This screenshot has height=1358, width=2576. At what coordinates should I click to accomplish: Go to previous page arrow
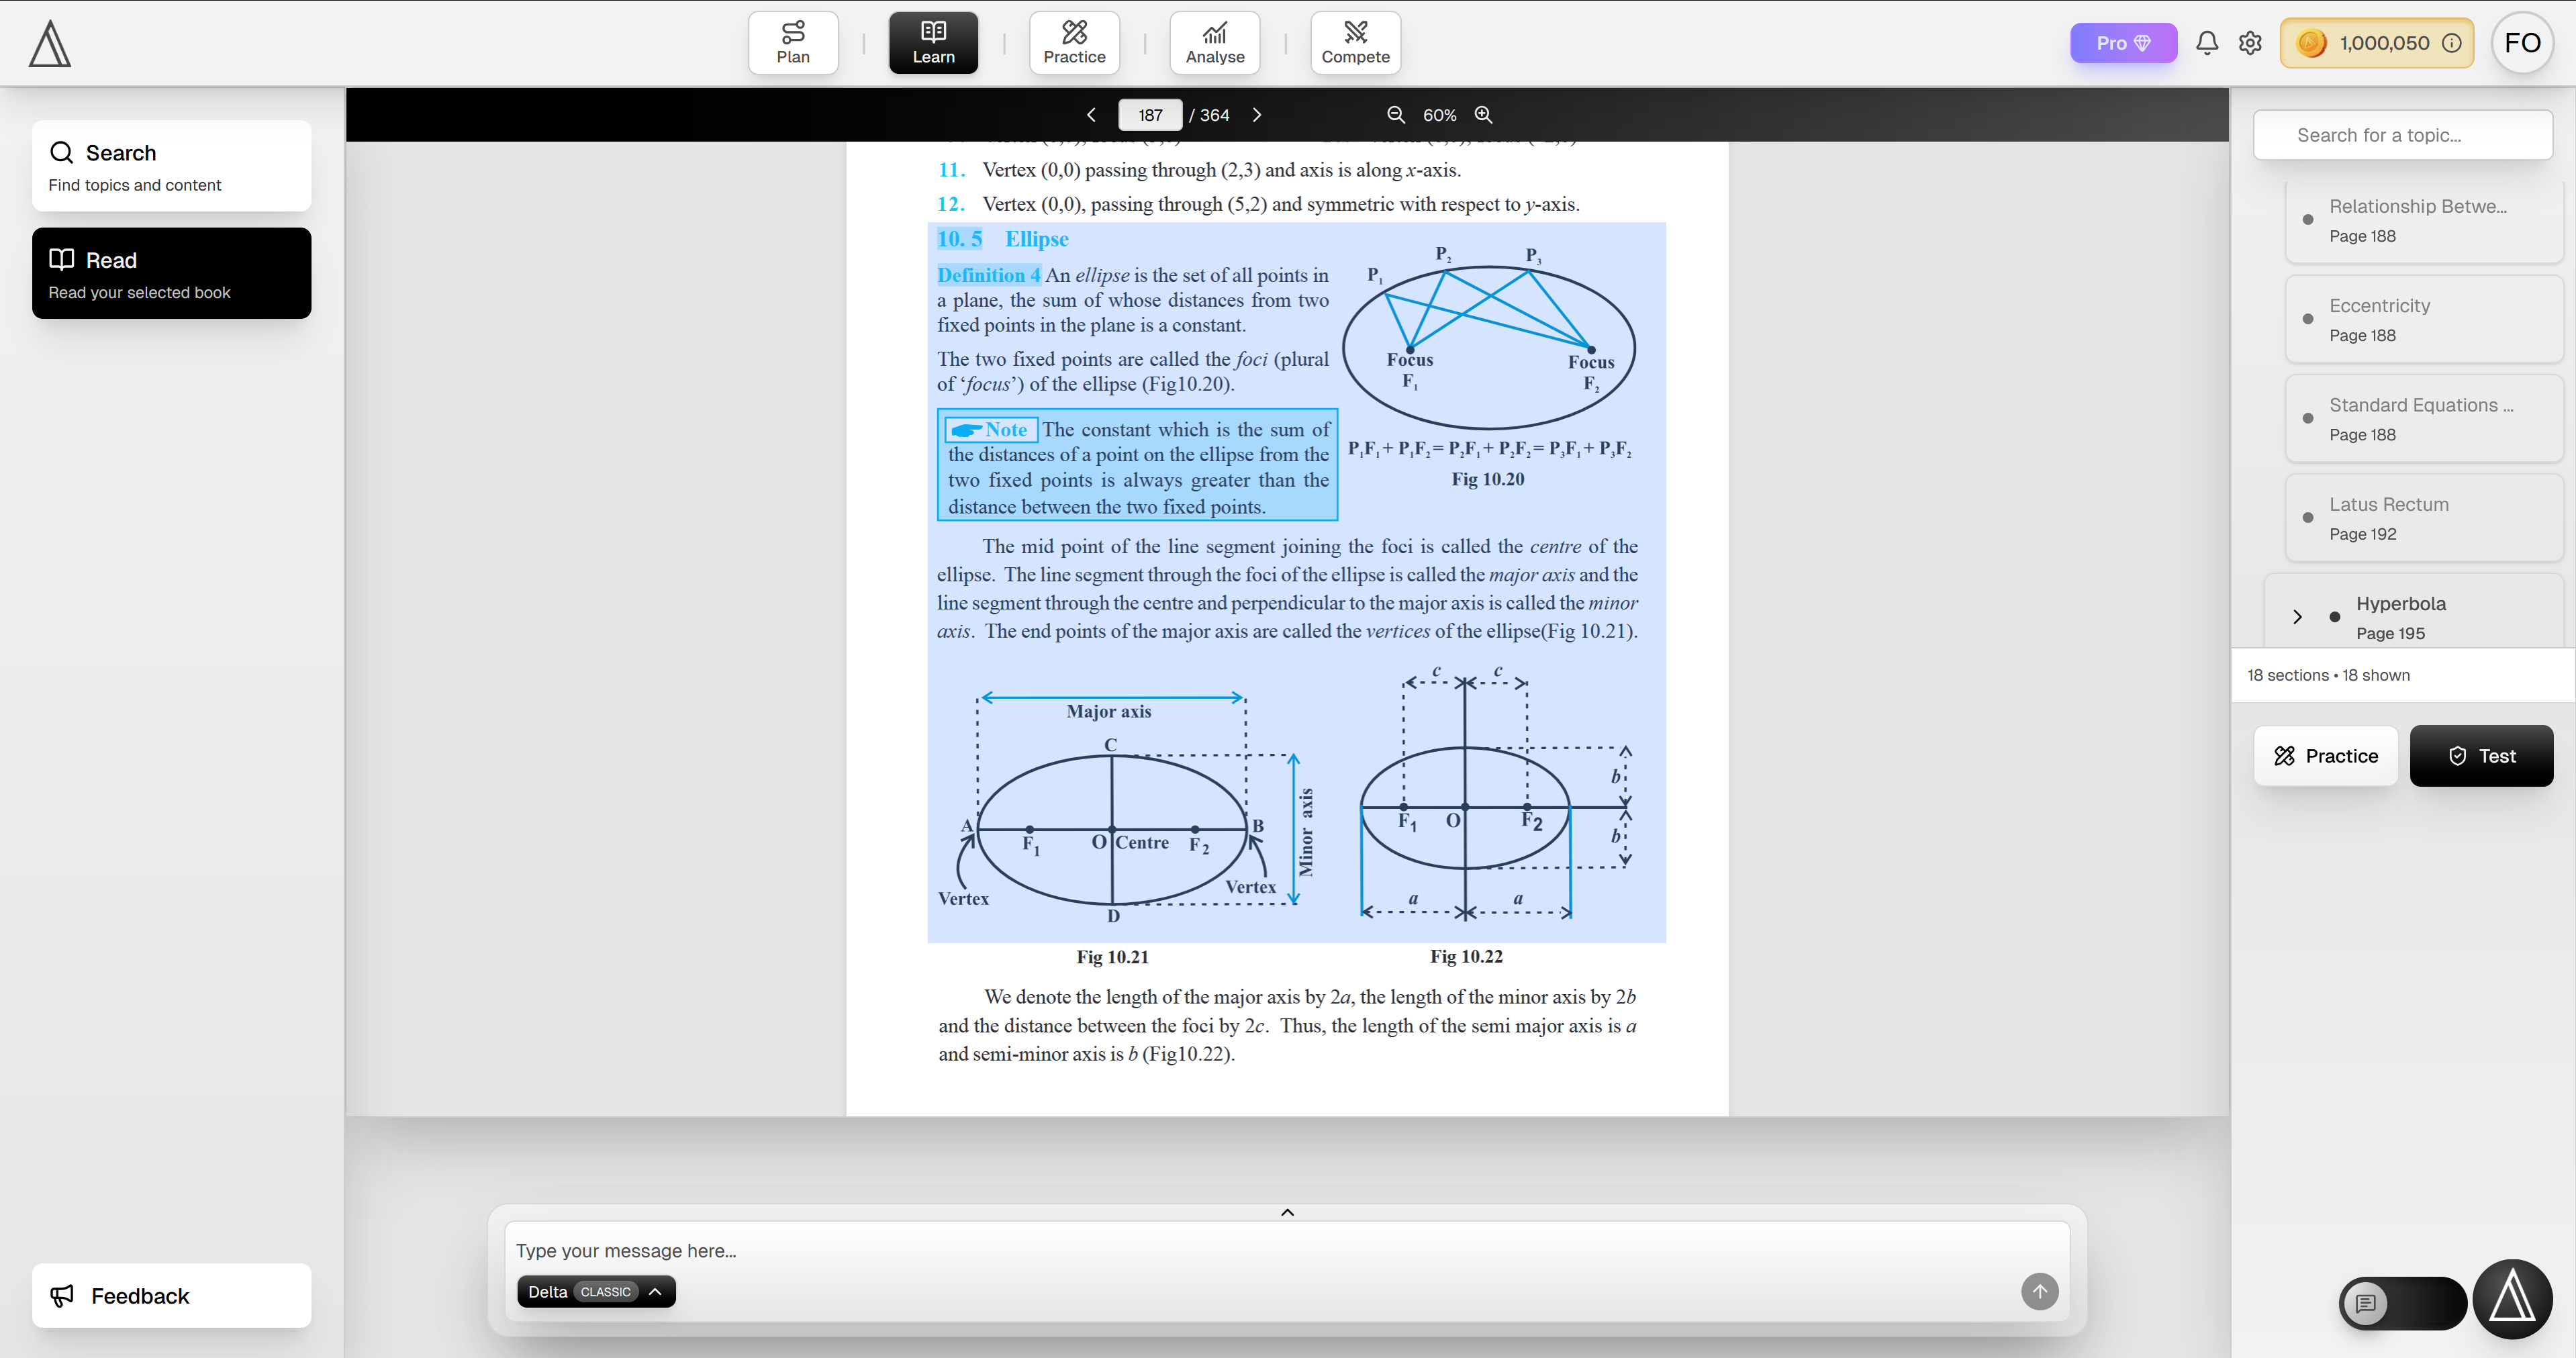(1091, 115)
